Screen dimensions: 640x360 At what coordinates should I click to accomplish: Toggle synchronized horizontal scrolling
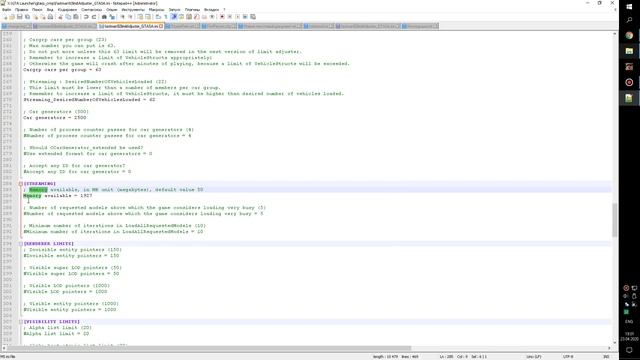[148, 17]
